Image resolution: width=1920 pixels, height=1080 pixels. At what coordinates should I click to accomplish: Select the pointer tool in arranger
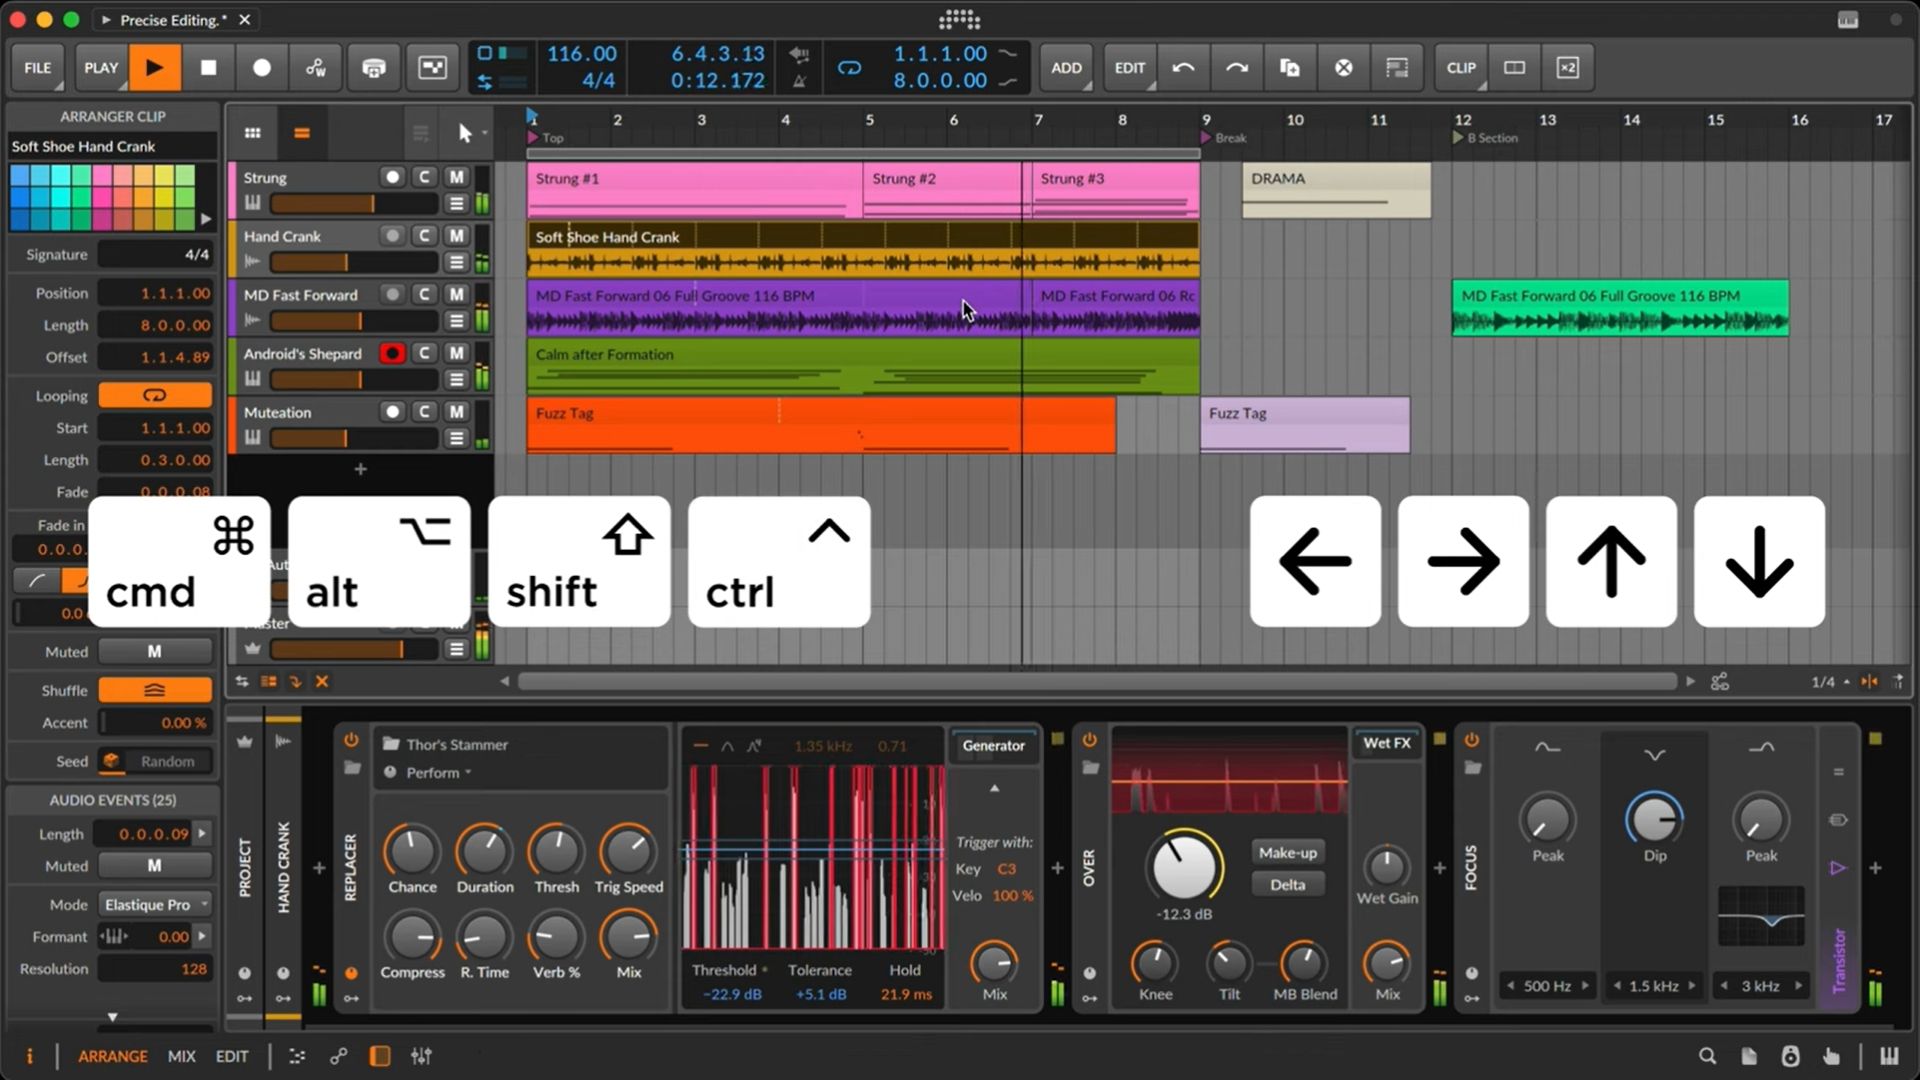[465, 133]
